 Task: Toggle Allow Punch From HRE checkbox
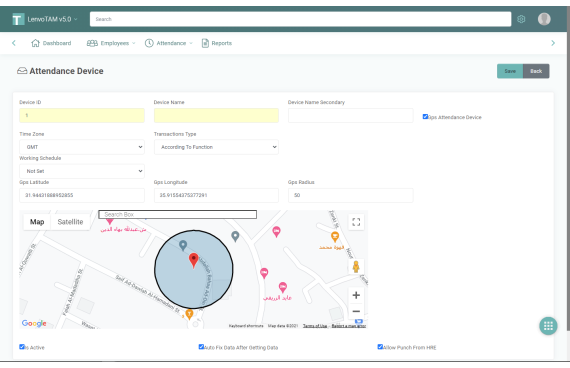(x=380, y=347)
